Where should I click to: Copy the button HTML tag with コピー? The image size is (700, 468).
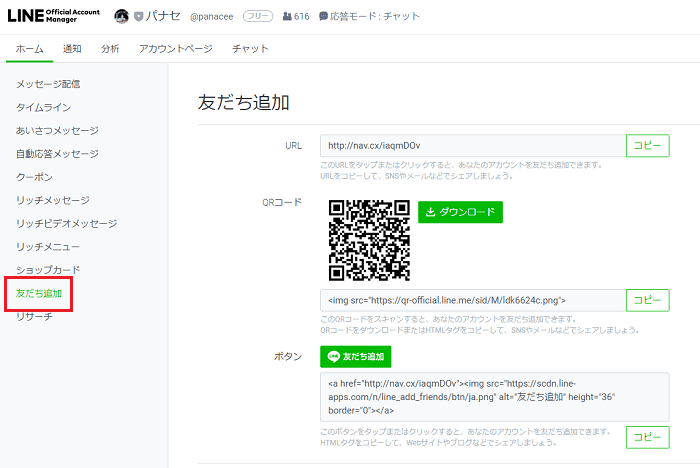coord(647,437)
